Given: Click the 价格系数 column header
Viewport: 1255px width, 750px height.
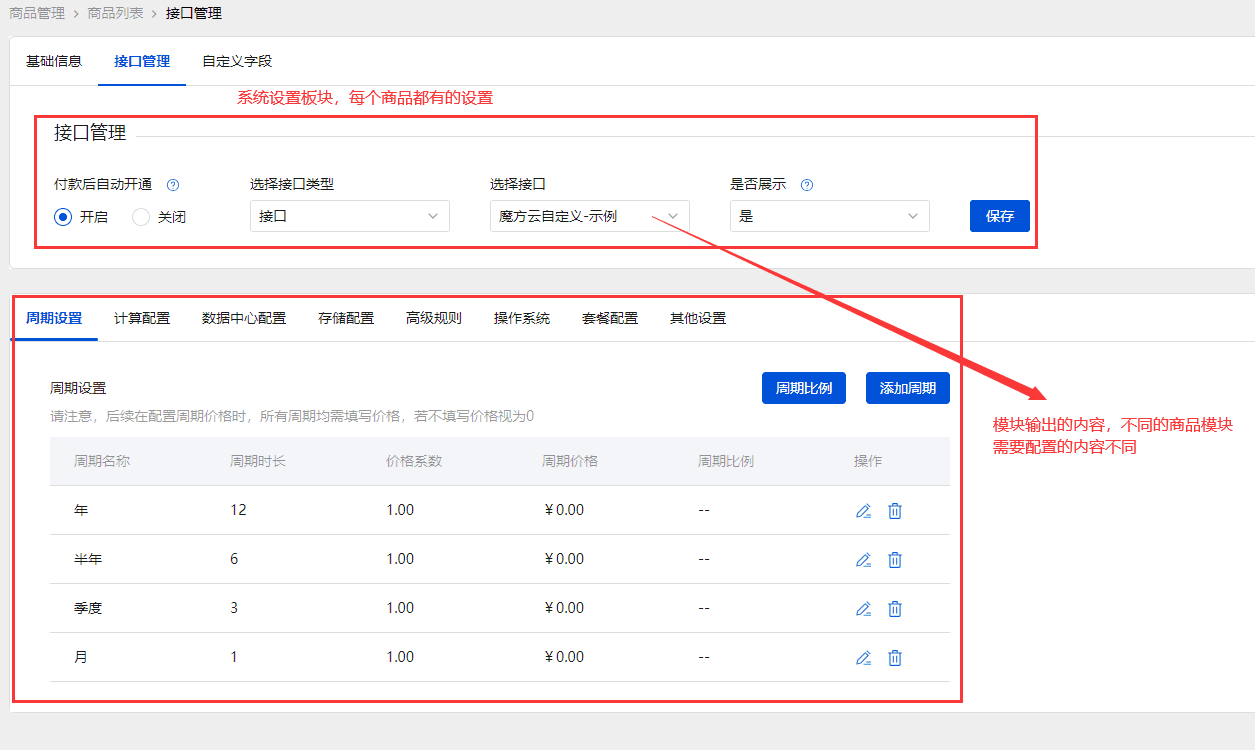Looking at the screenshot, I should click(x=414, y=461).
